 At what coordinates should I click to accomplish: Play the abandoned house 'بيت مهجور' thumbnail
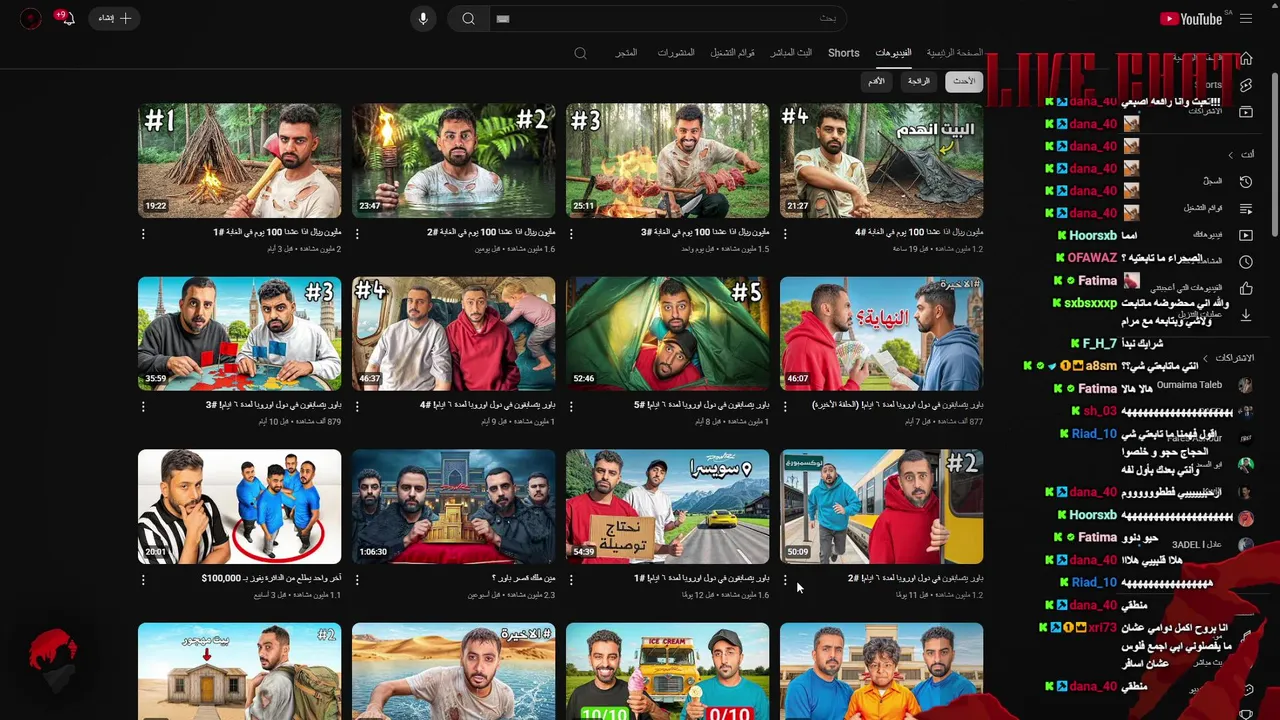[240, 671]
